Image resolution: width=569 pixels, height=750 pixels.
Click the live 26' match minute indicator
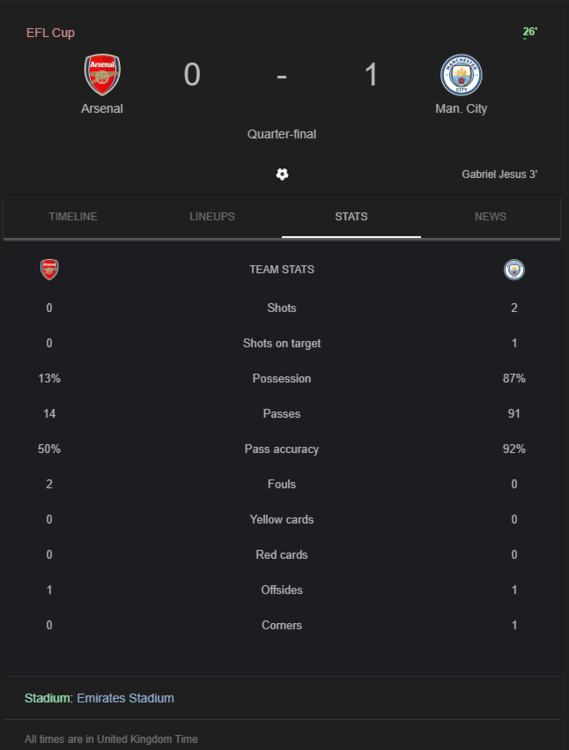(x=530, y=32)
